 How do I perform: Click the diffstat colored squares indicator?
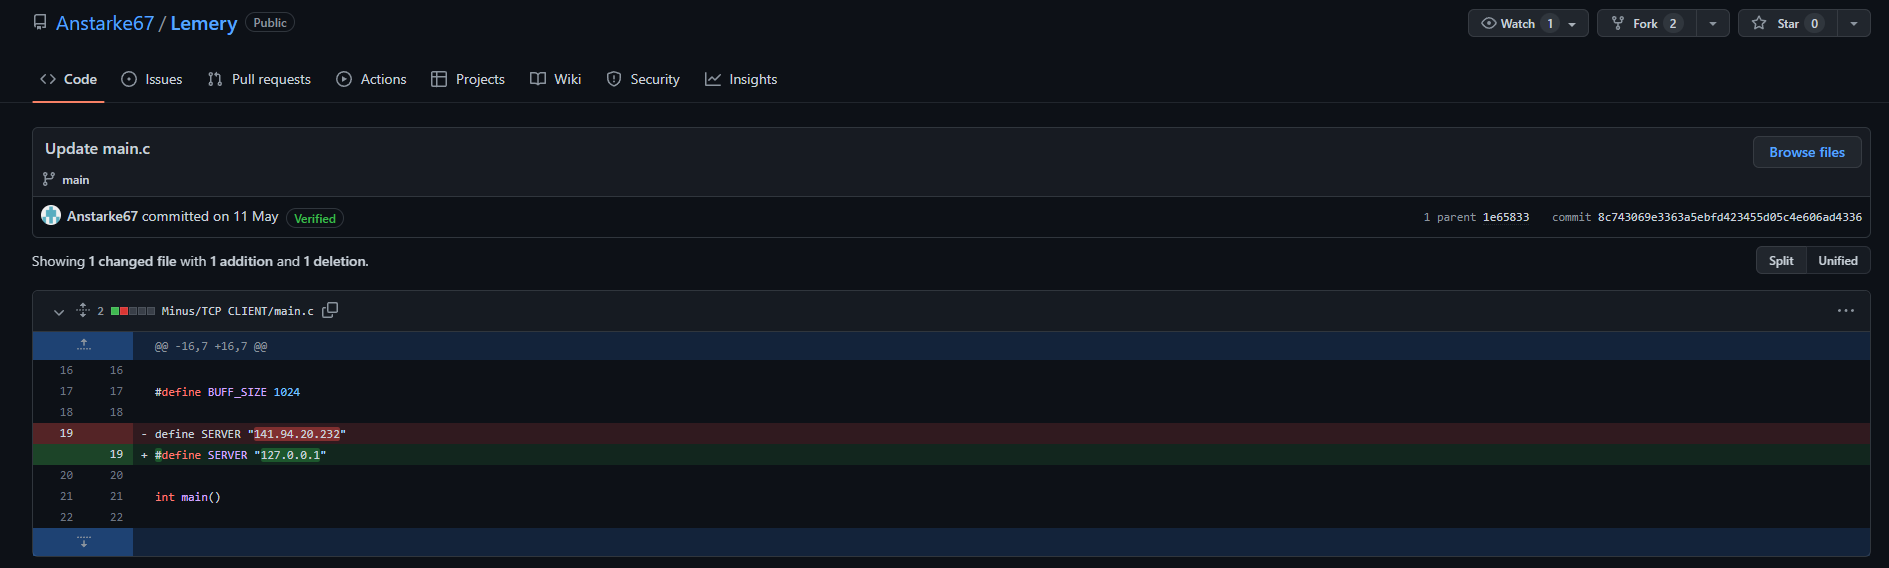click(132, 311)
